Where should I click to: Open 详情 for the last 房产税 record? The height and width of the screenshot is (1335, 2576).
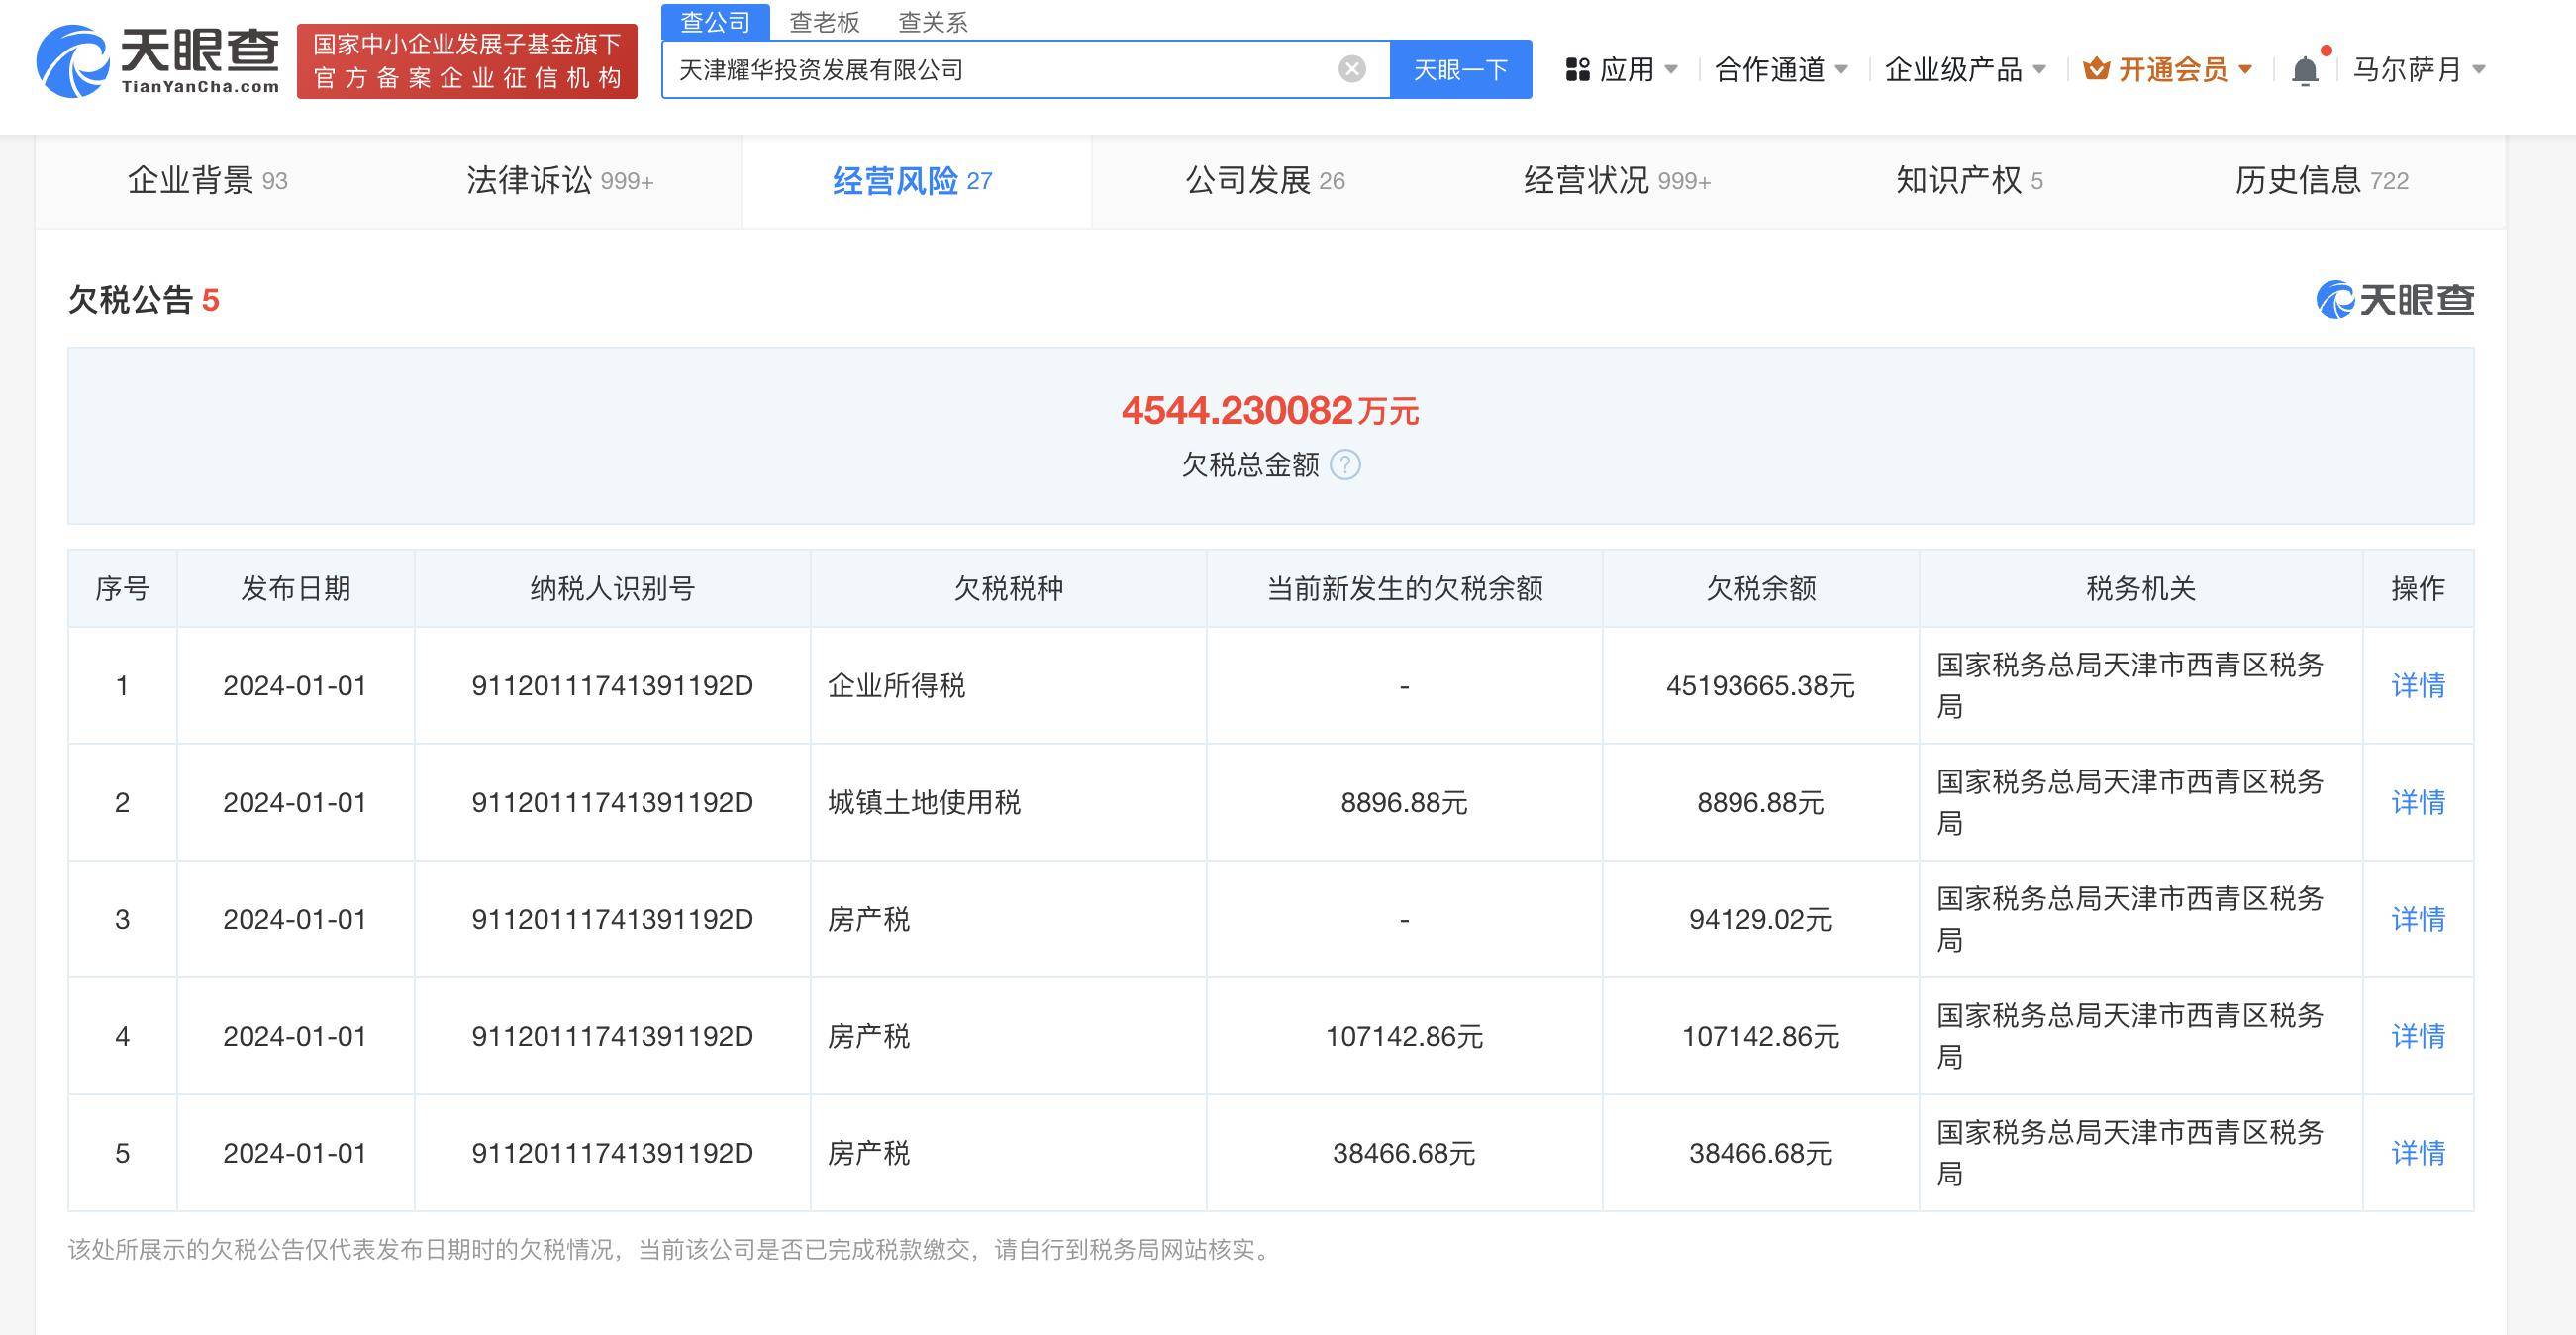click(x=2417, y=1153)
